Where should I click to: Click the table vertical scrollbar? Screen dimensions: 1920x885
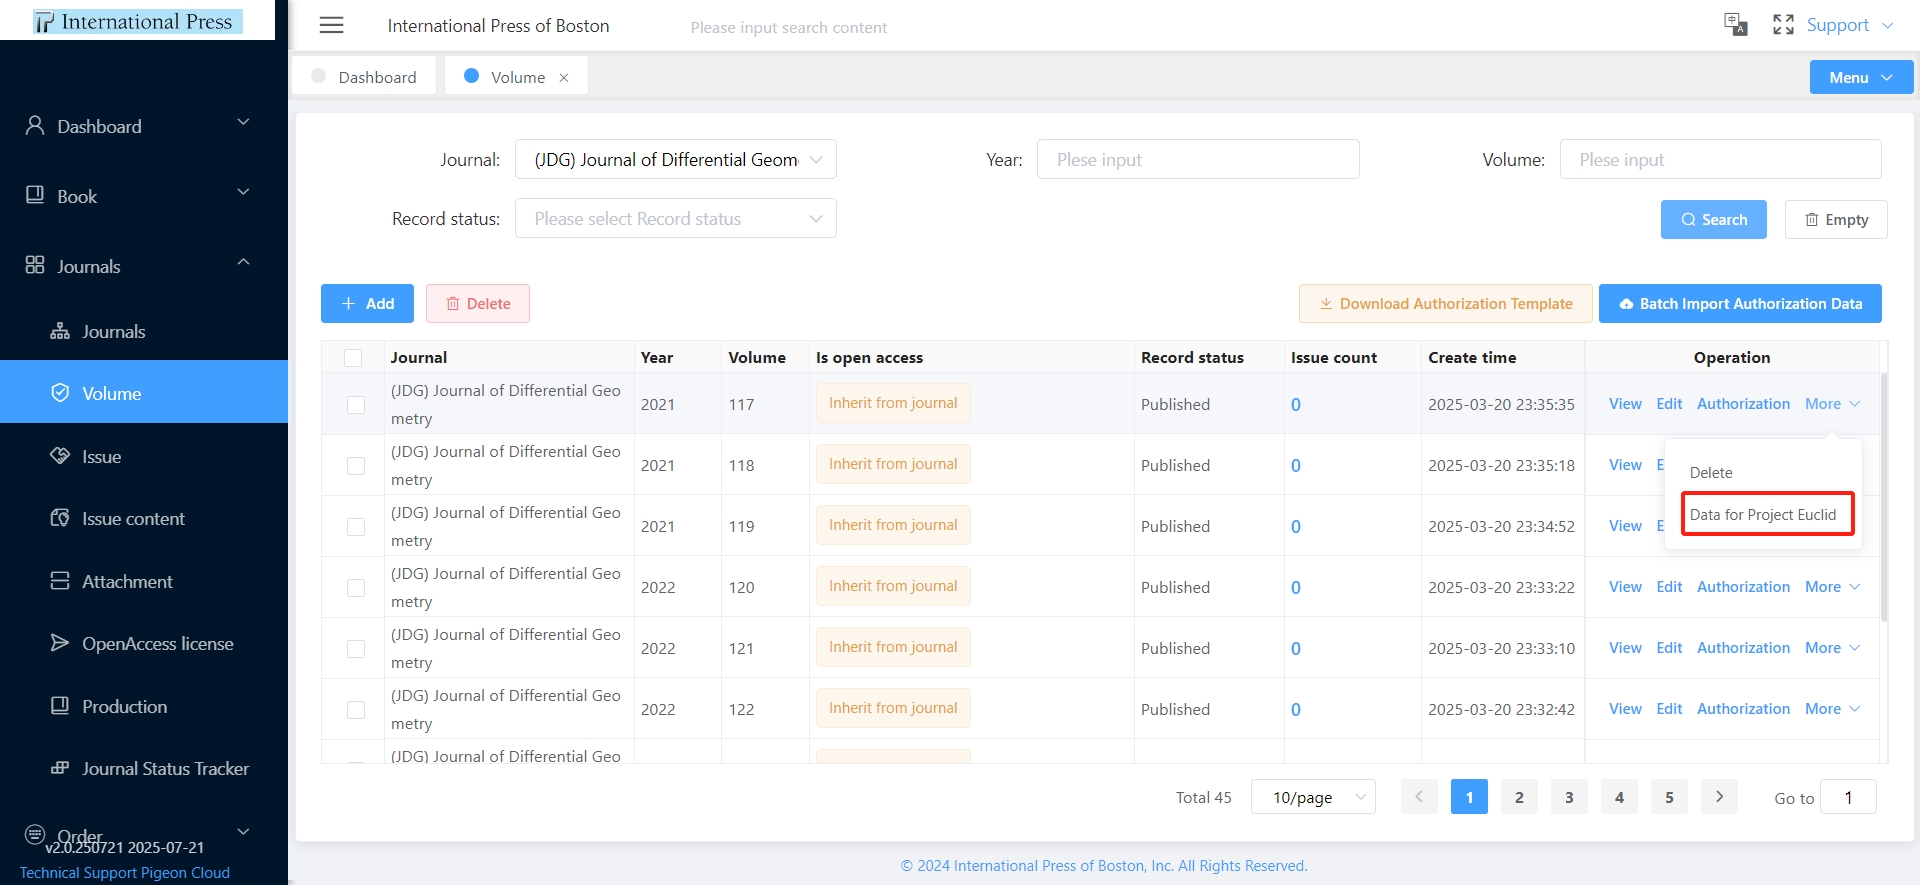click(x=1884, y=497)
